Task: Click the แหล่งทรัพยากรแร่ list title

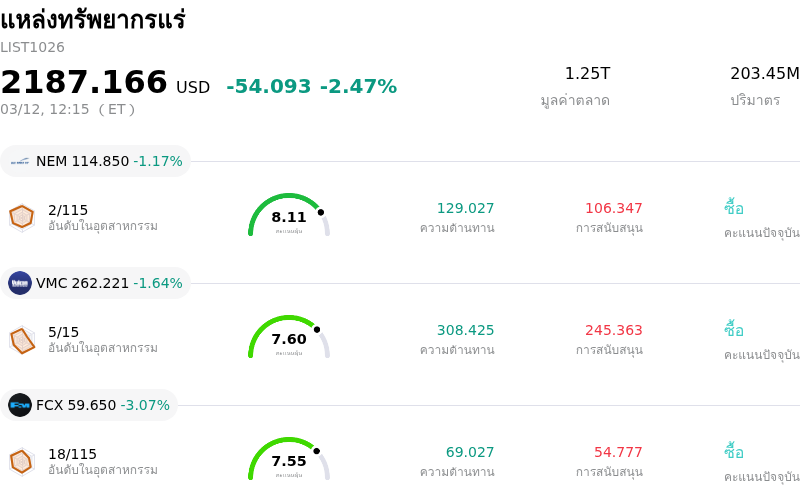Action: tap(93, 20)
